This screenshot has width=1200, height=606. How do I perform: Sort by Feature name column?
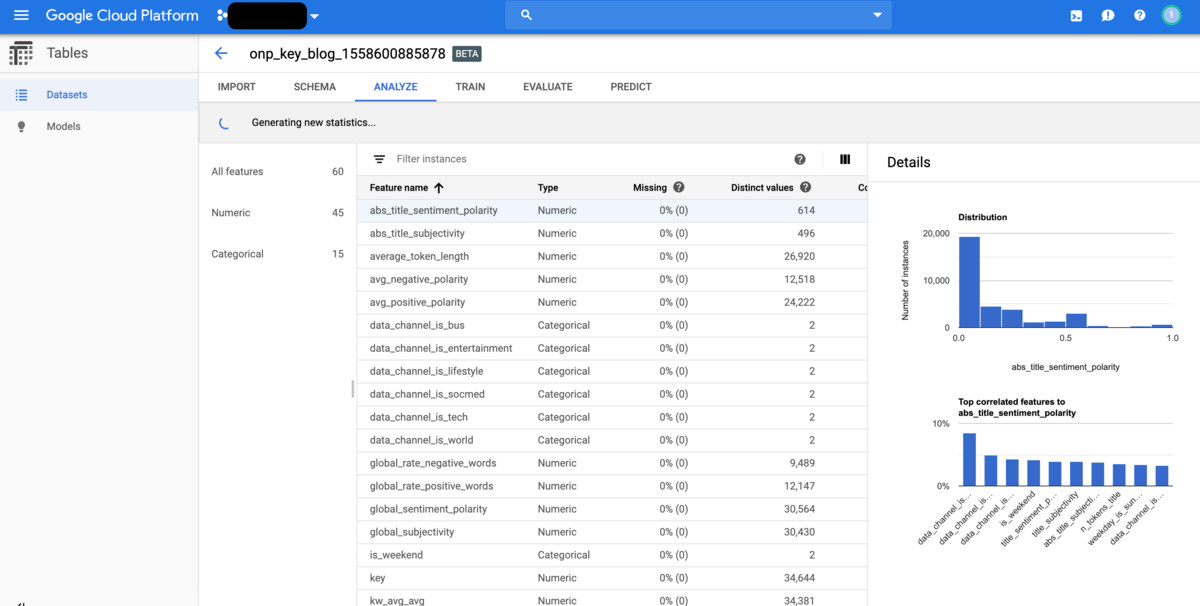(x=399, y=188)
